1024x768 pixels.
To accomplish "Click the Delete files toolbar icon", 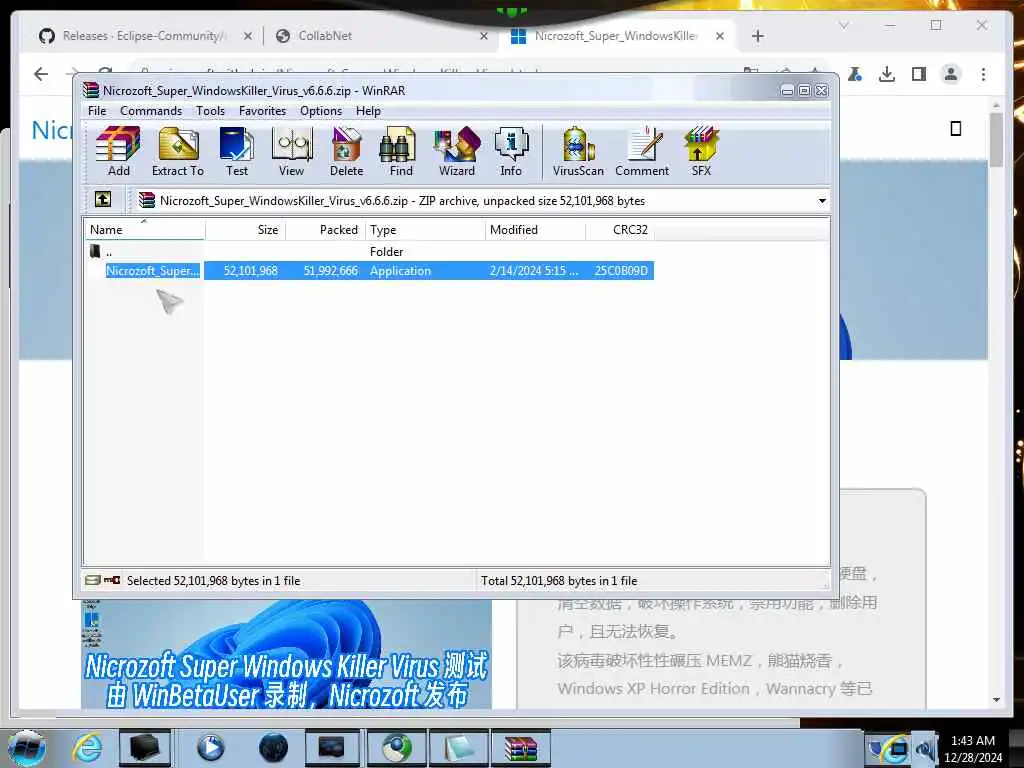I will (x=346, y=152).
